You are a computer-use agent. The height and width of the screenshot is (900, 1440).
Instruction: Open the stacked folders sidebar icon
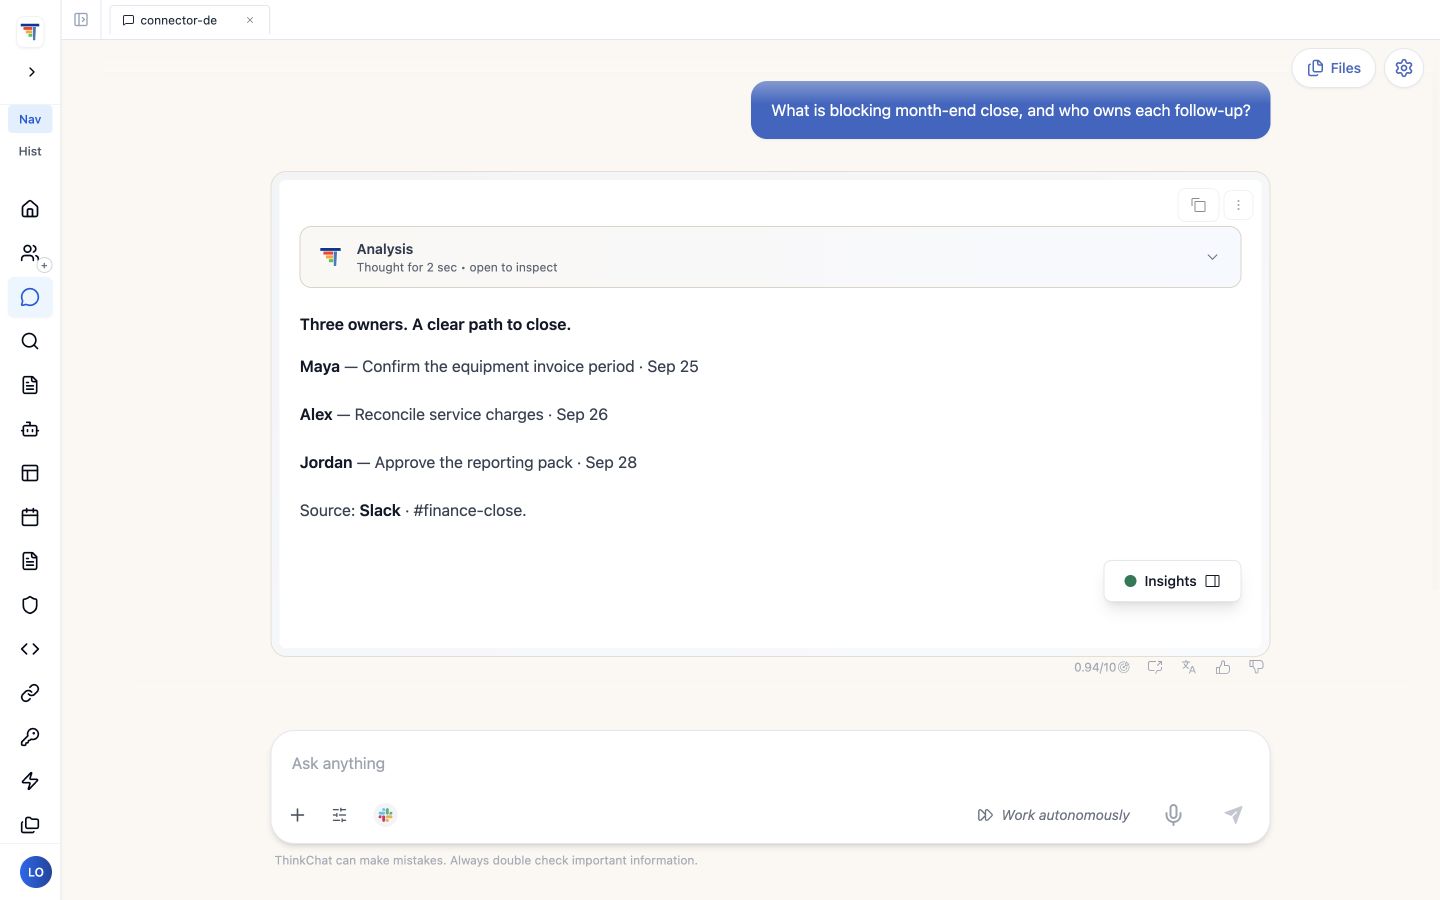pos(30,825)
